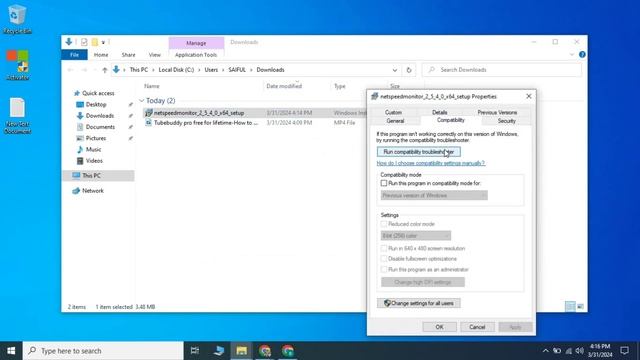This screenshot has width=640, height=360.
Task: Open How do I choose compatibility settings link
Action: point(431,163)
